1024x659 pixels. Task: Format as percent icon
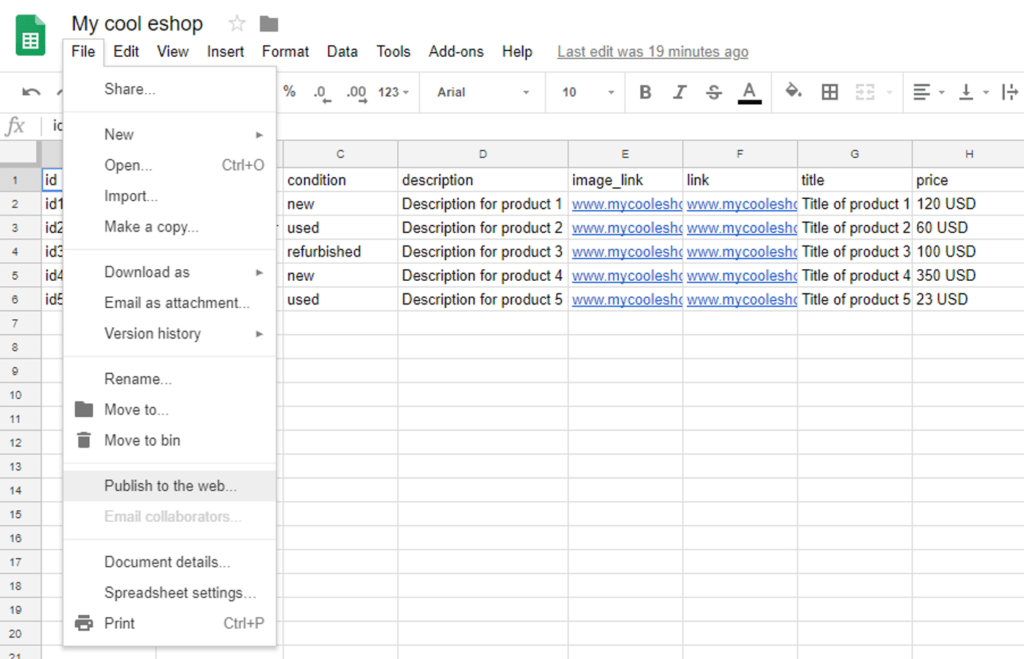click(289, 92)
